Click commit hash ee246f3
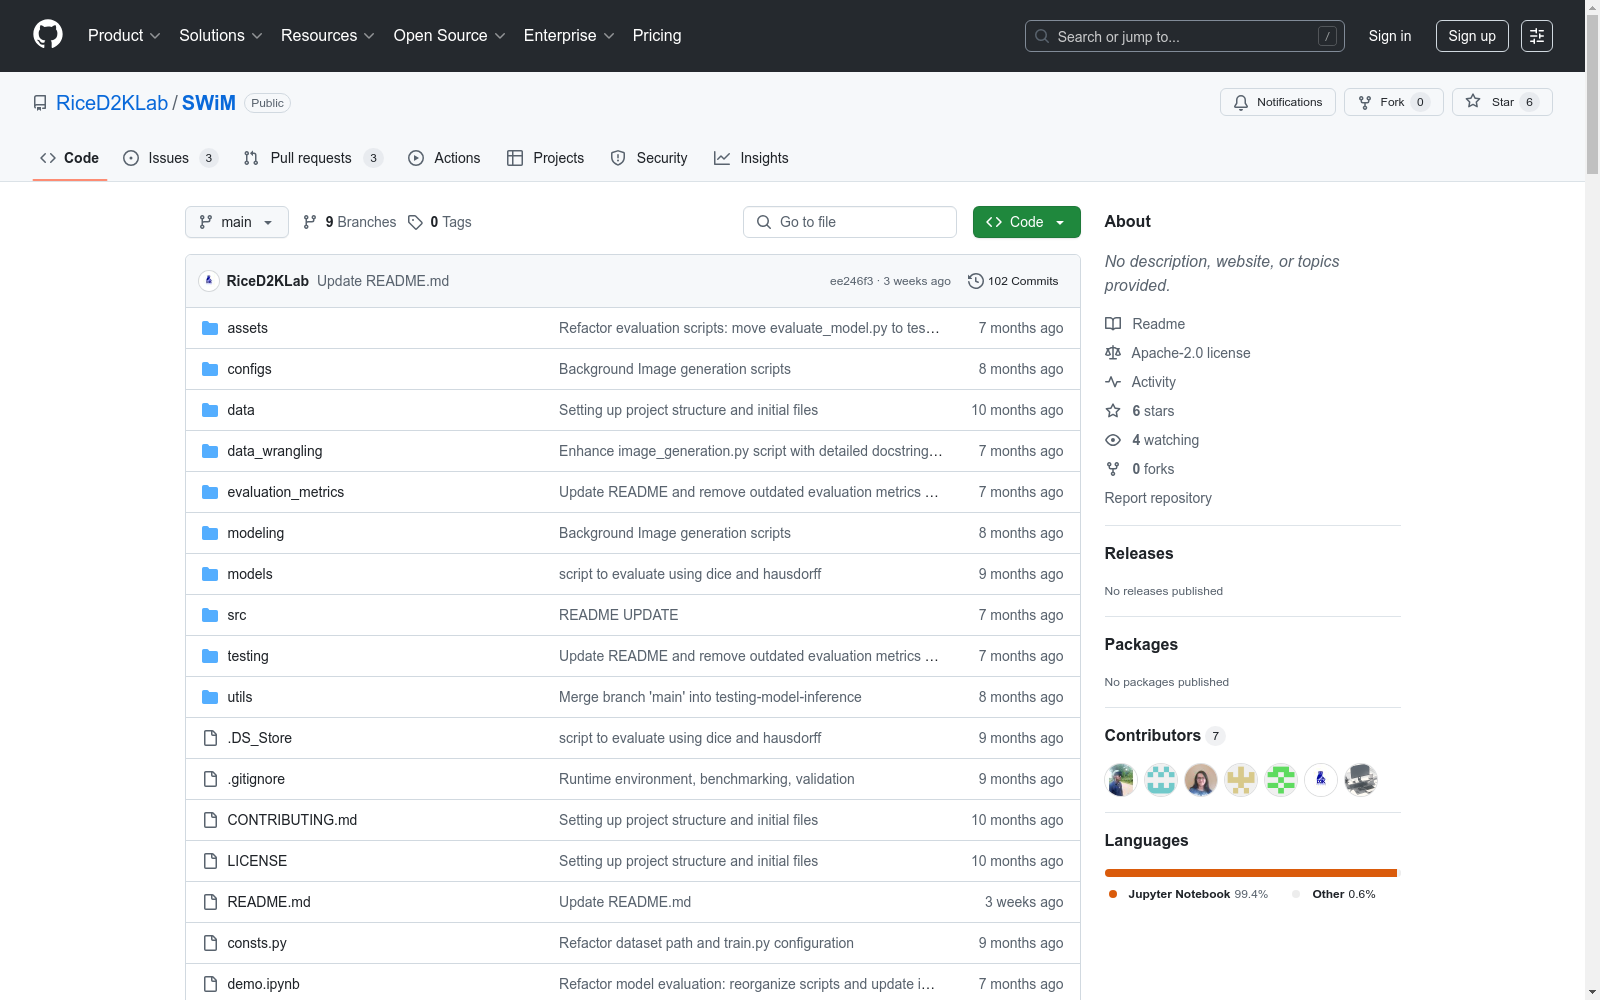Image resolution: width=1600 pixels, height=1000 pixels. (x=851, y=281)
